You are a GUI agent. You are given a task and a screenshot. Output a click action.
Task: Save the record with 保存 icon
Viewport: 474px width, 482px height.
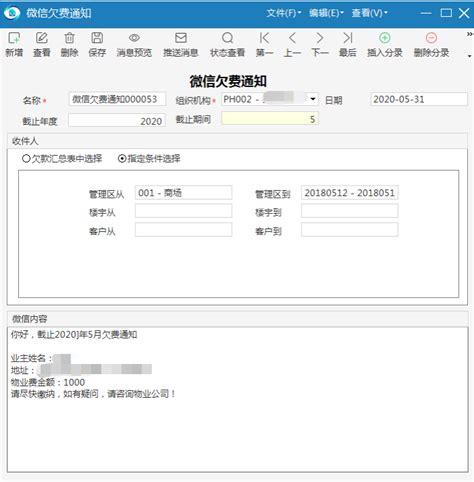pos(97,38)
